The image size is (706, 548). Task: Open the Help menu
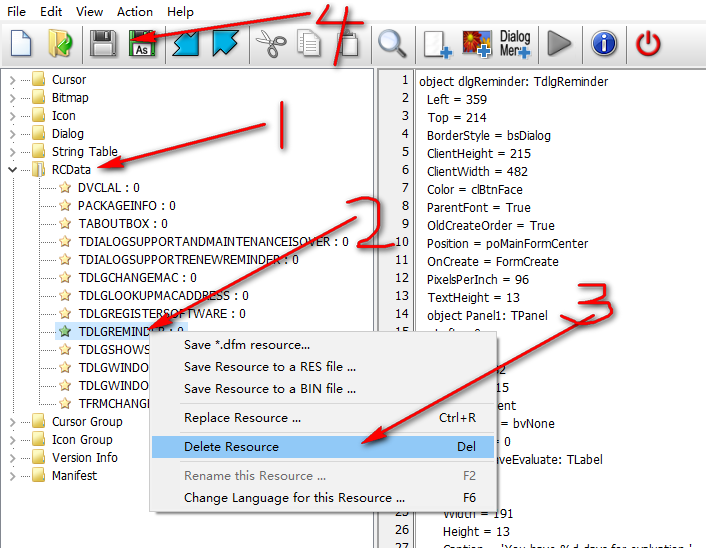[180, 12]
